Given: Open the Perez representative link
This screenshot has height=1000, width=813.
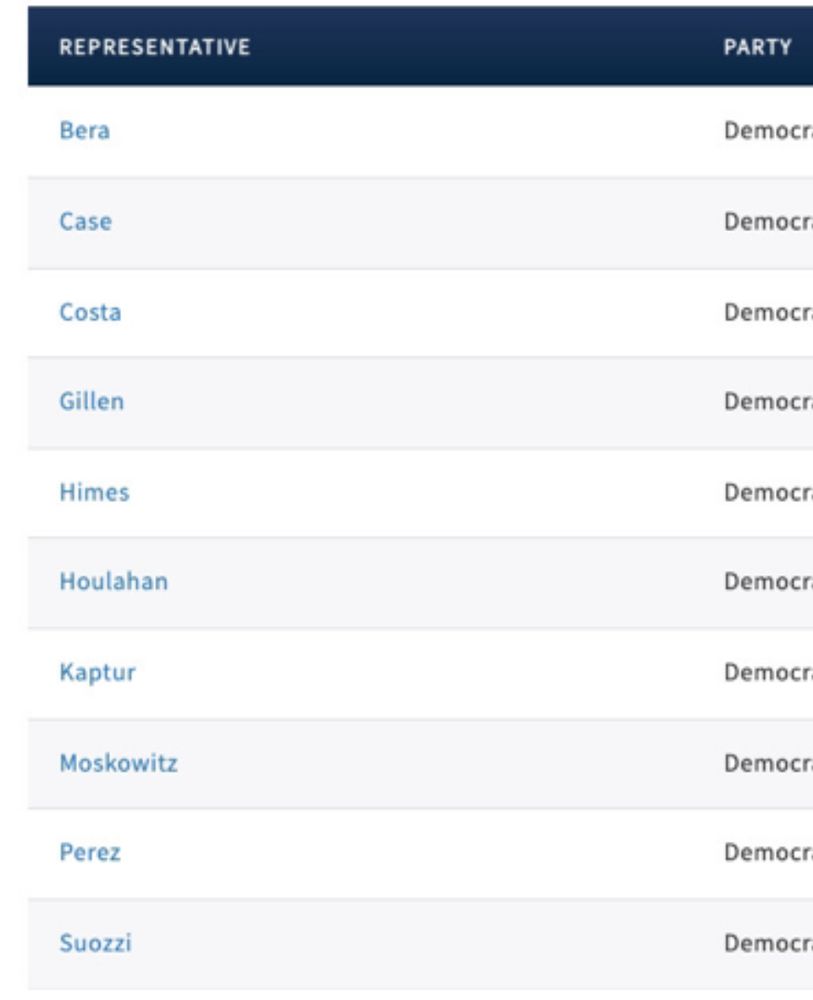Looking at the screenshot, I should click(x=89, y=853).
